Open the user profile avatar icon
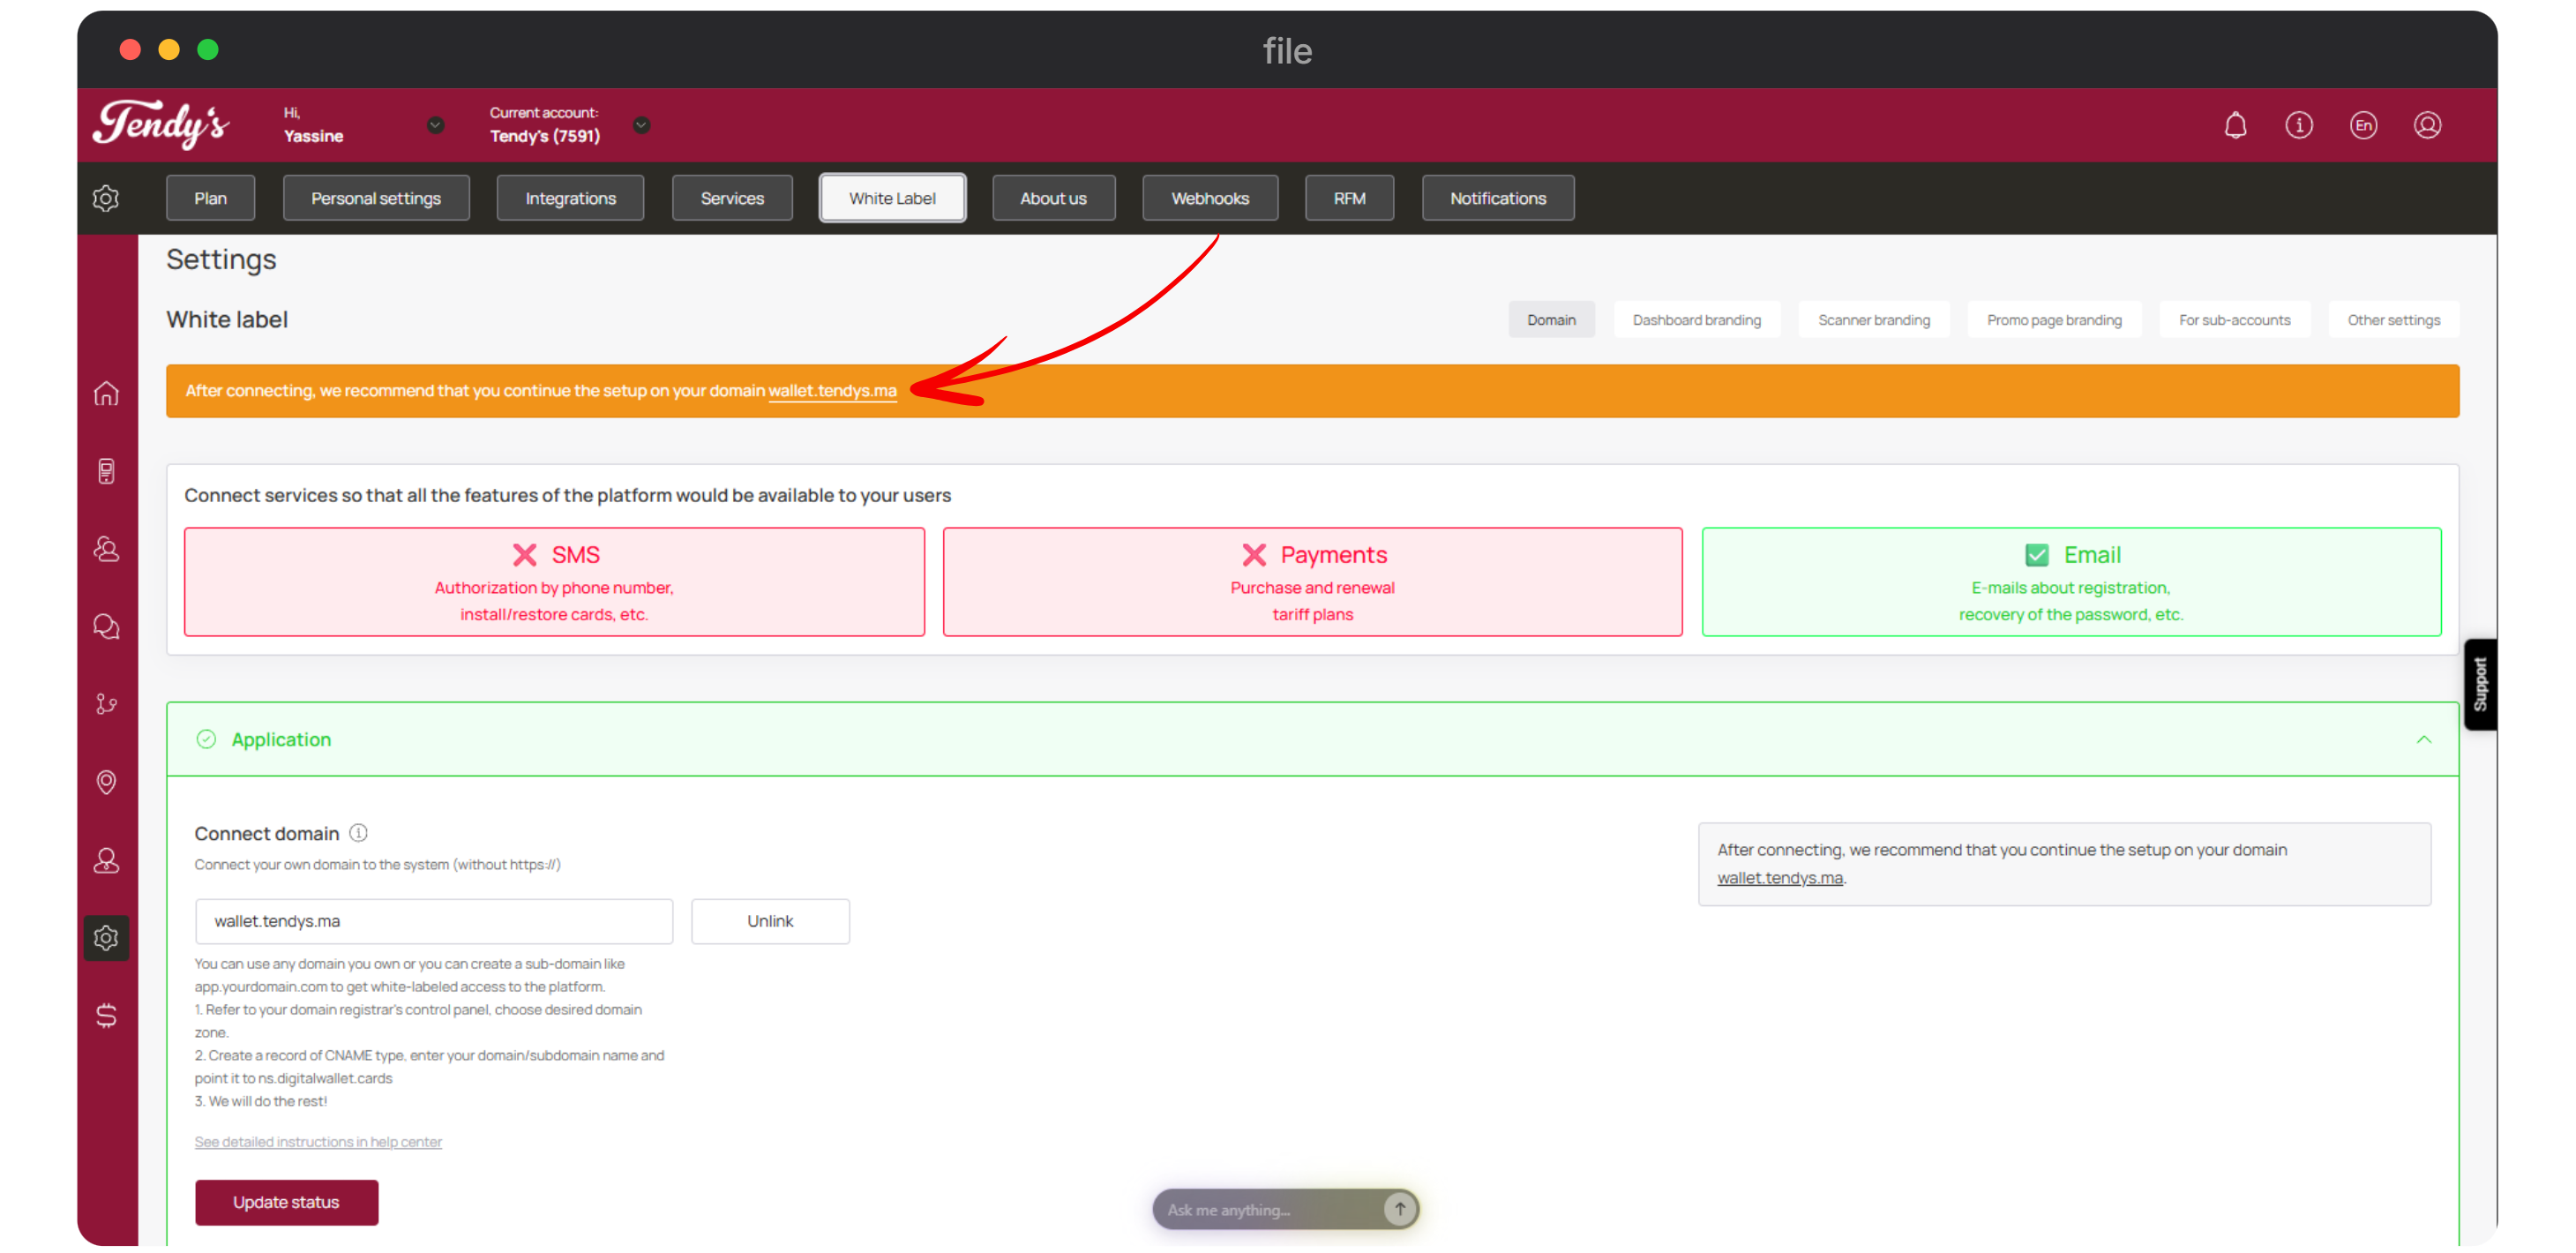This screenshot has height=1253, width=2576. [2427, 125]
